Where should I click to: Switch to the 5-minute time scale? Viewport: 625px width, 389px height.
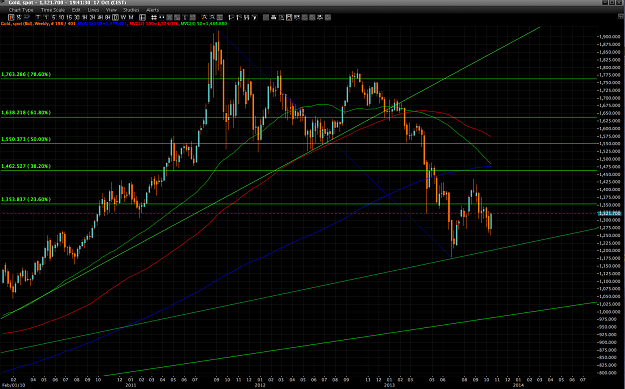coord(53,18)
